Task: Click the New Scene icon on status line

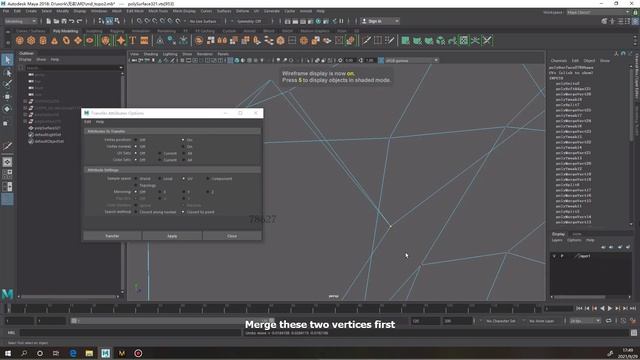Action: 49,21
